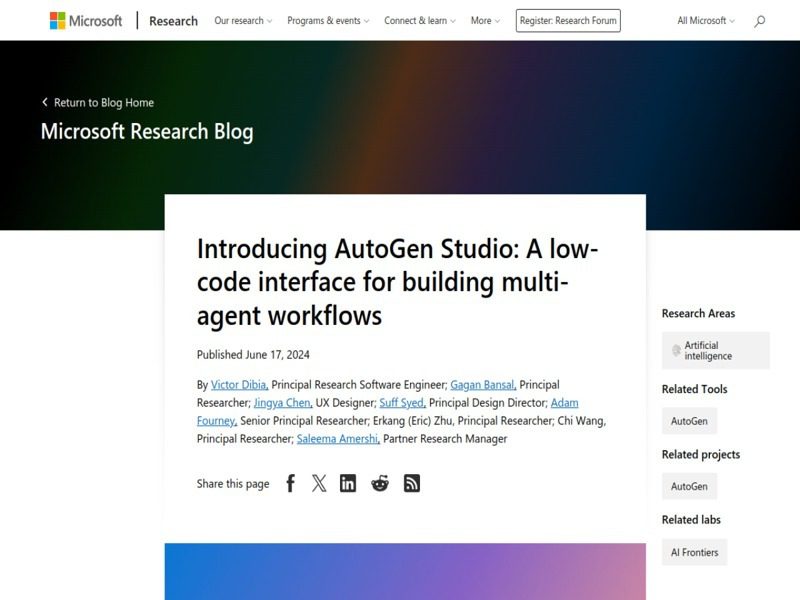The width and height of the screenshot is (800, 600).
Task: Go to the Research home link
Action: [173, 21]
